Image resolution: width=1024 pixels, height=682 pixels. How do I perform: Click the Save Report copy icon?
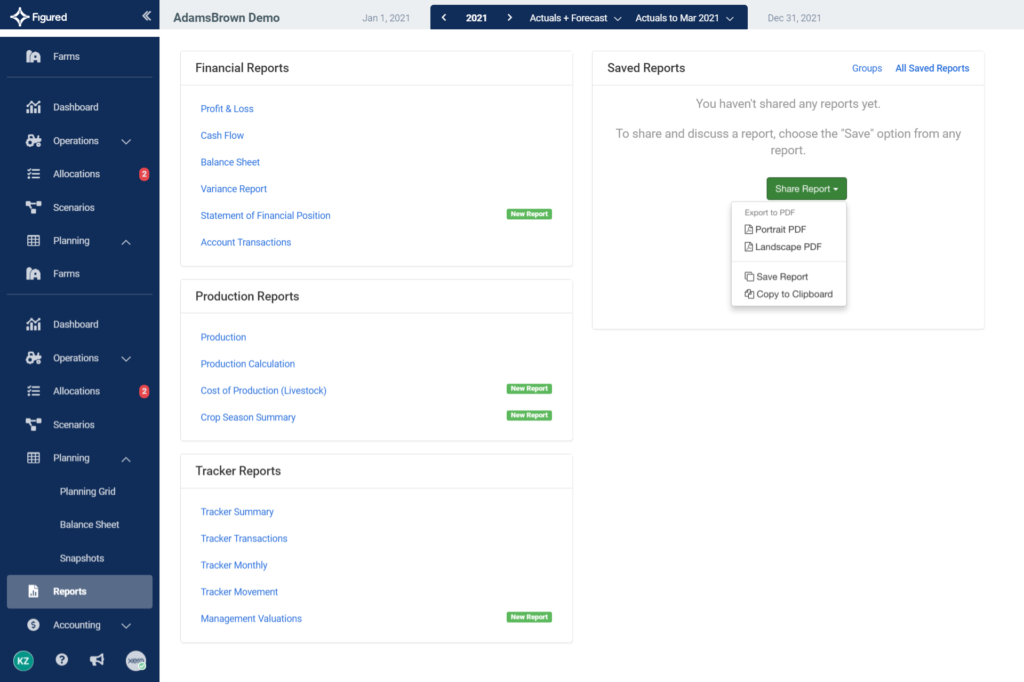coord(749,277)
